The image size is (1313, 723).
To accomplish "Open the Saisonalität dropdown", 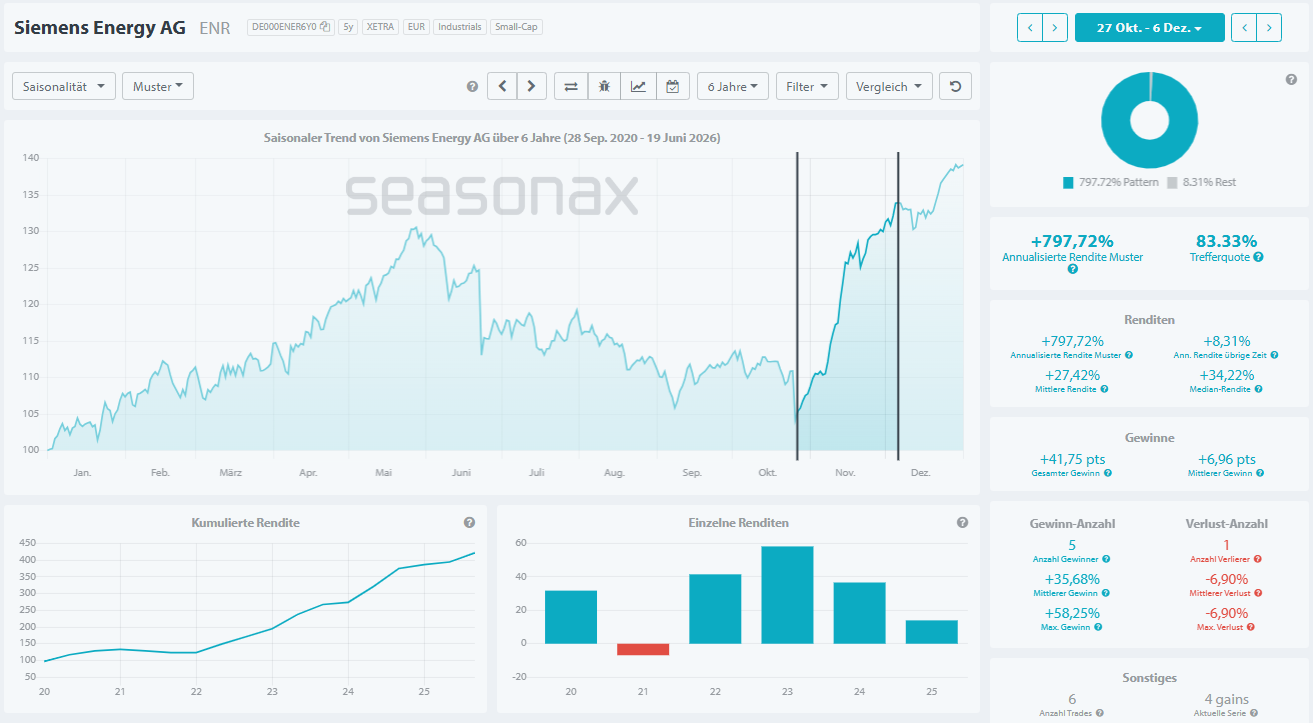I will (64, 86).
